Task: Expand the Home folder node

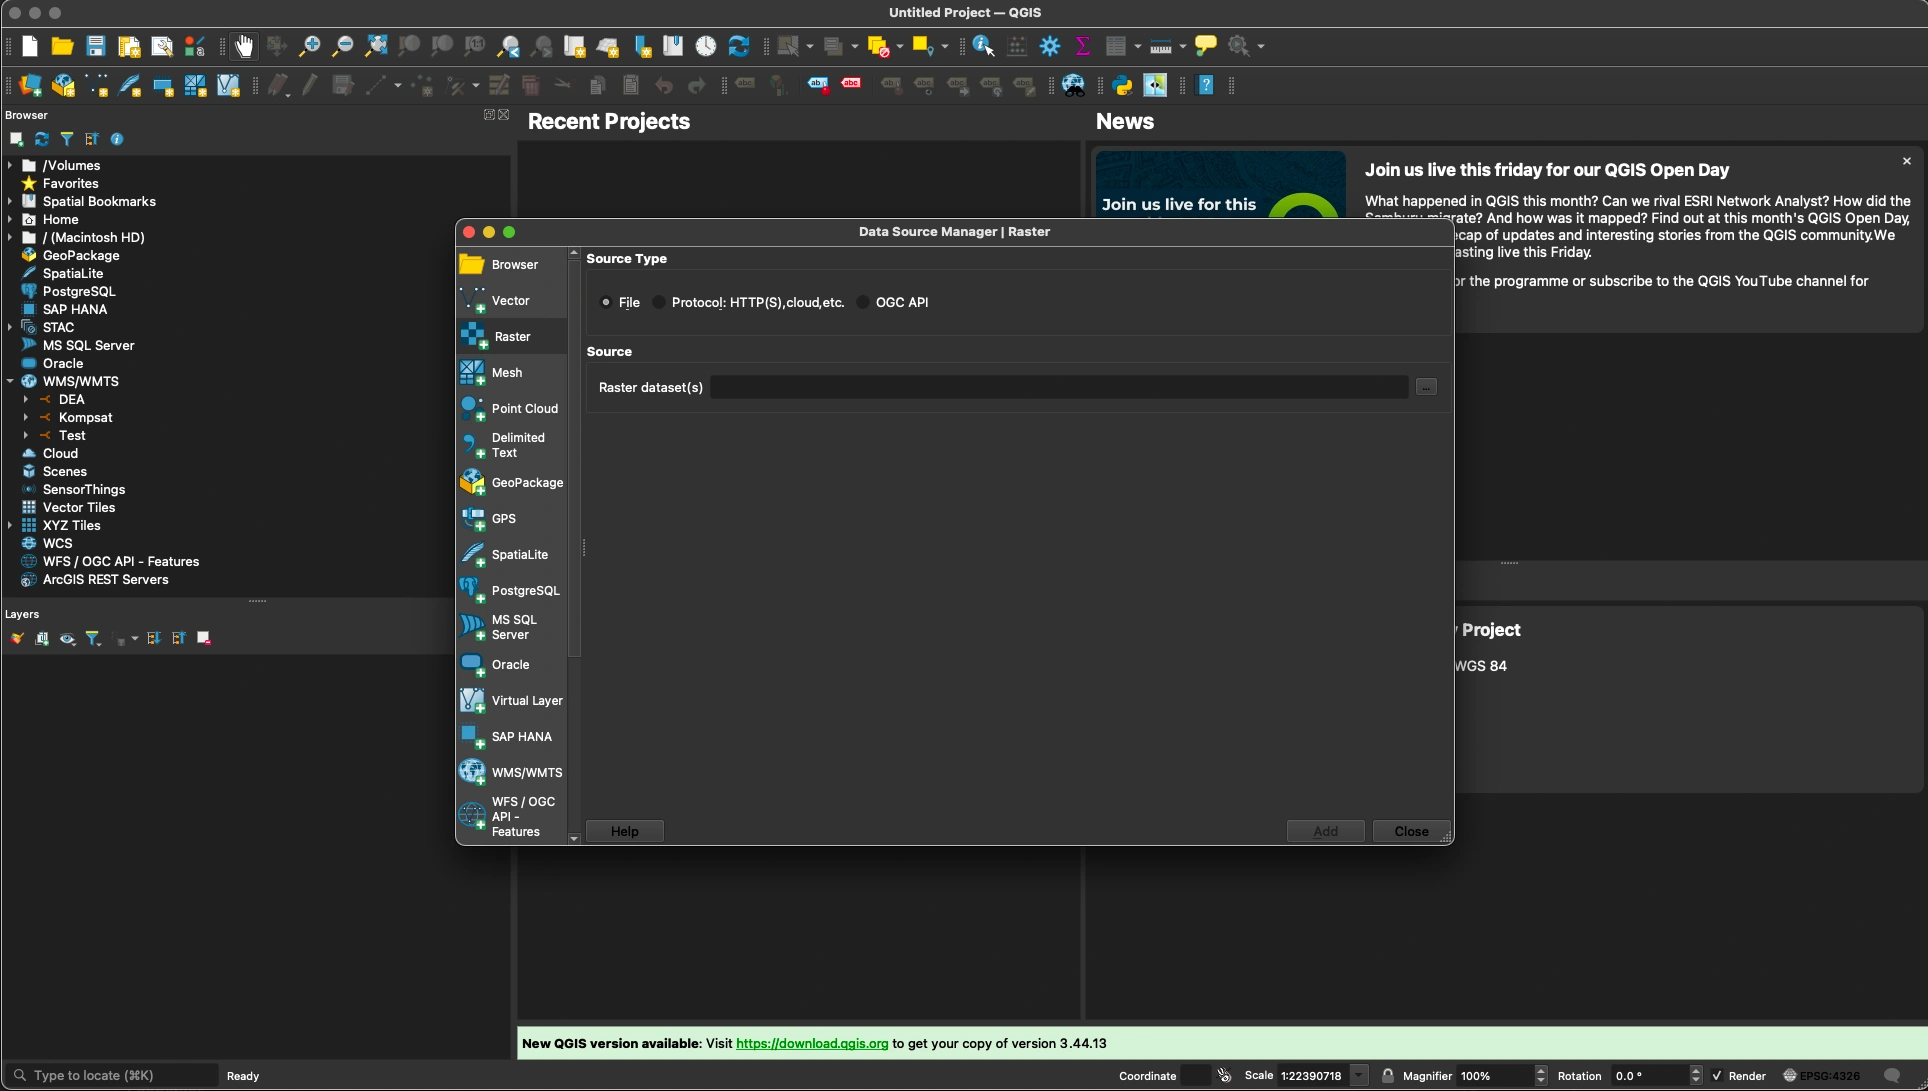Action: pos(10,220)
